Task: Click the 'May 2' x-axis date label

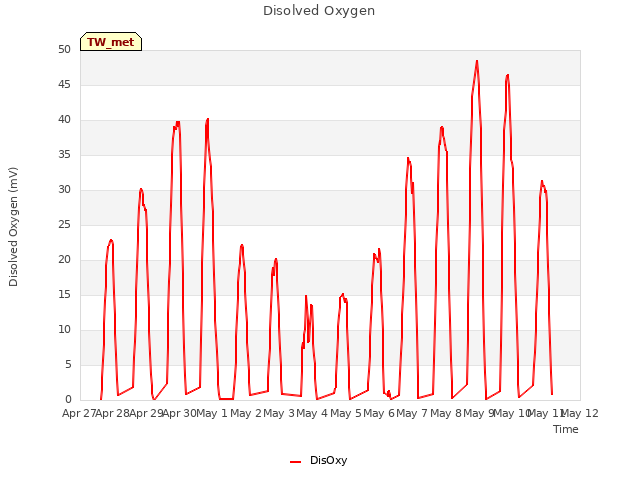Action: [x=245, y=413]
